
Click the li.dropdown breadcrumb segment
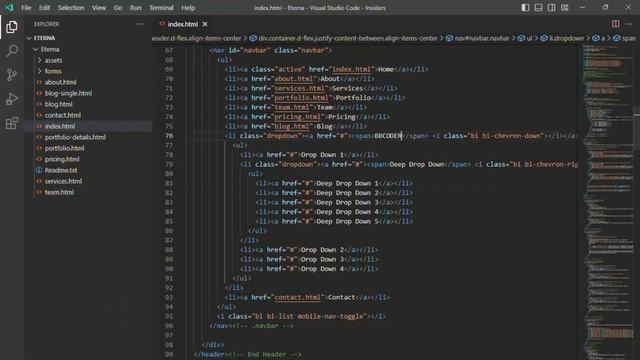pyautogui.click(x=566, y=38)
